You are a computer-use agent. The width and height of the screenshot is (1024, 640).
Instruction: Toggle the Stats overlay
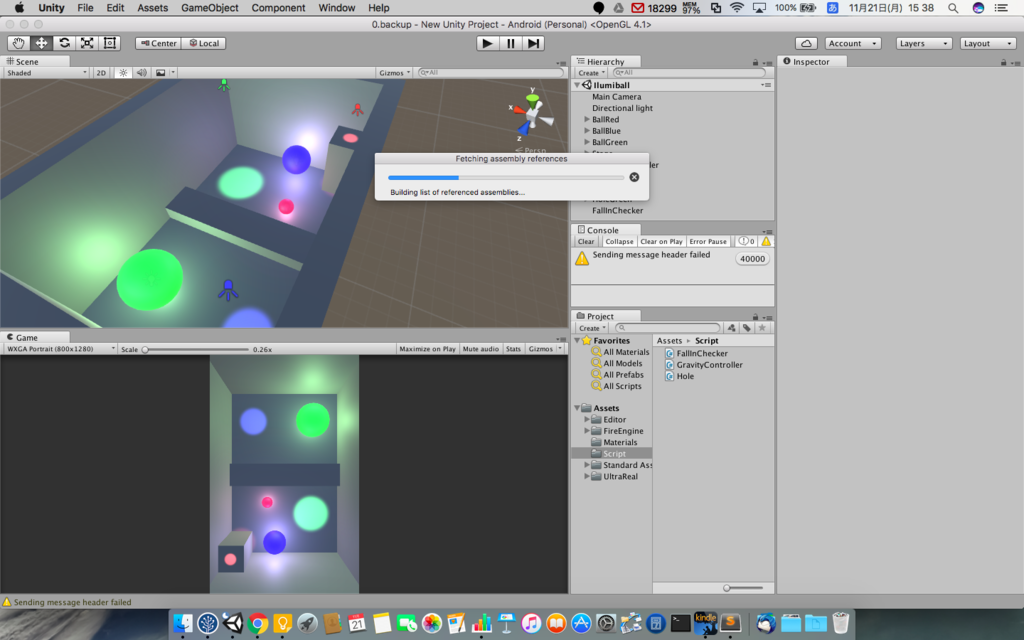click(513, 349)
